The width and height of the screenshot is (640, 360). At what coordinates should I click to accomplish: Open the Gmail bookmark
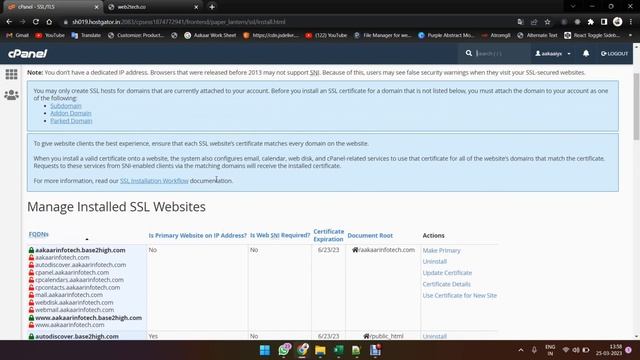[18, 36]
